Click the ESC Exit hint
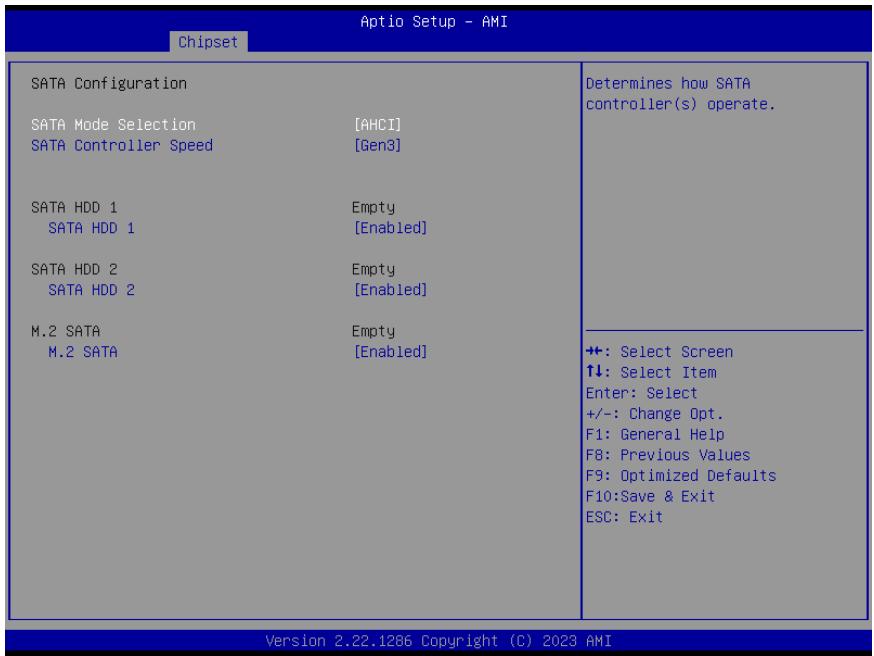 click(x=624, y=516)
